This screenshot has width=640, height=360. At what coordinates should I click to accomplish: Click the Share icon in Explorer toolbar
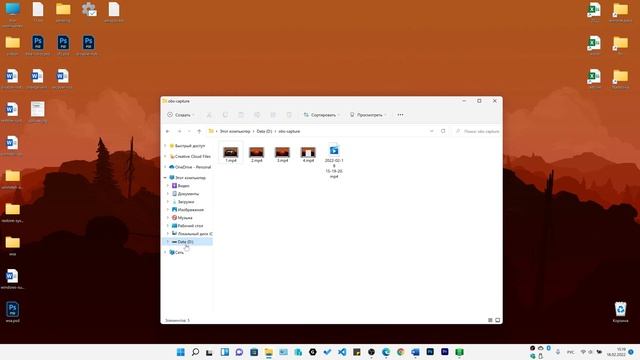[x=273, y=115]
